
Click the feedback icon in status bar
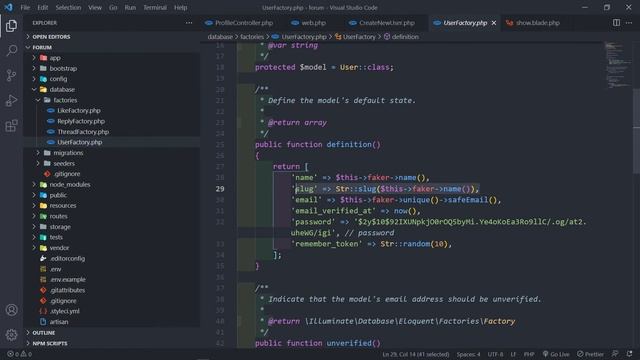615,354
